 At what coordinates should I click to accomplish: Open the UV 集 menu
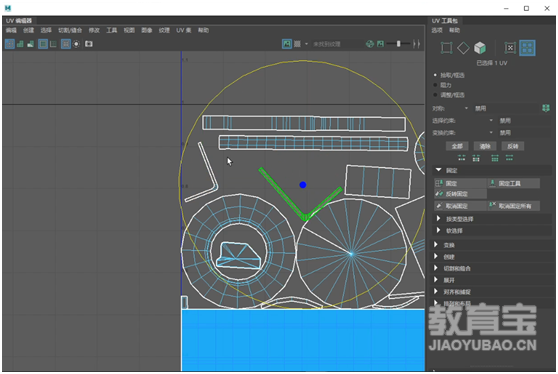pos(184,30)
